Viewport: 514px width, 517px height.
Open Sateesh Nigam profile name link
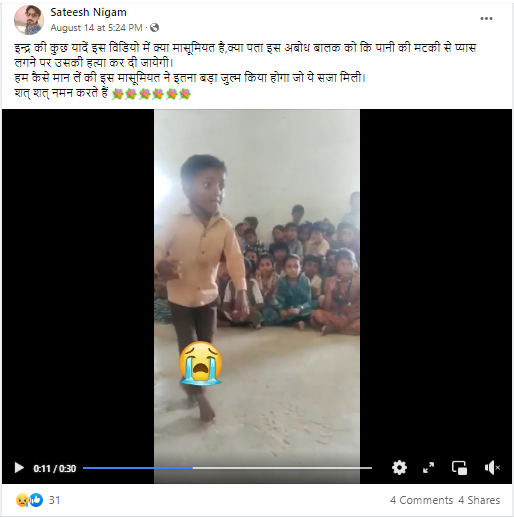88,12
